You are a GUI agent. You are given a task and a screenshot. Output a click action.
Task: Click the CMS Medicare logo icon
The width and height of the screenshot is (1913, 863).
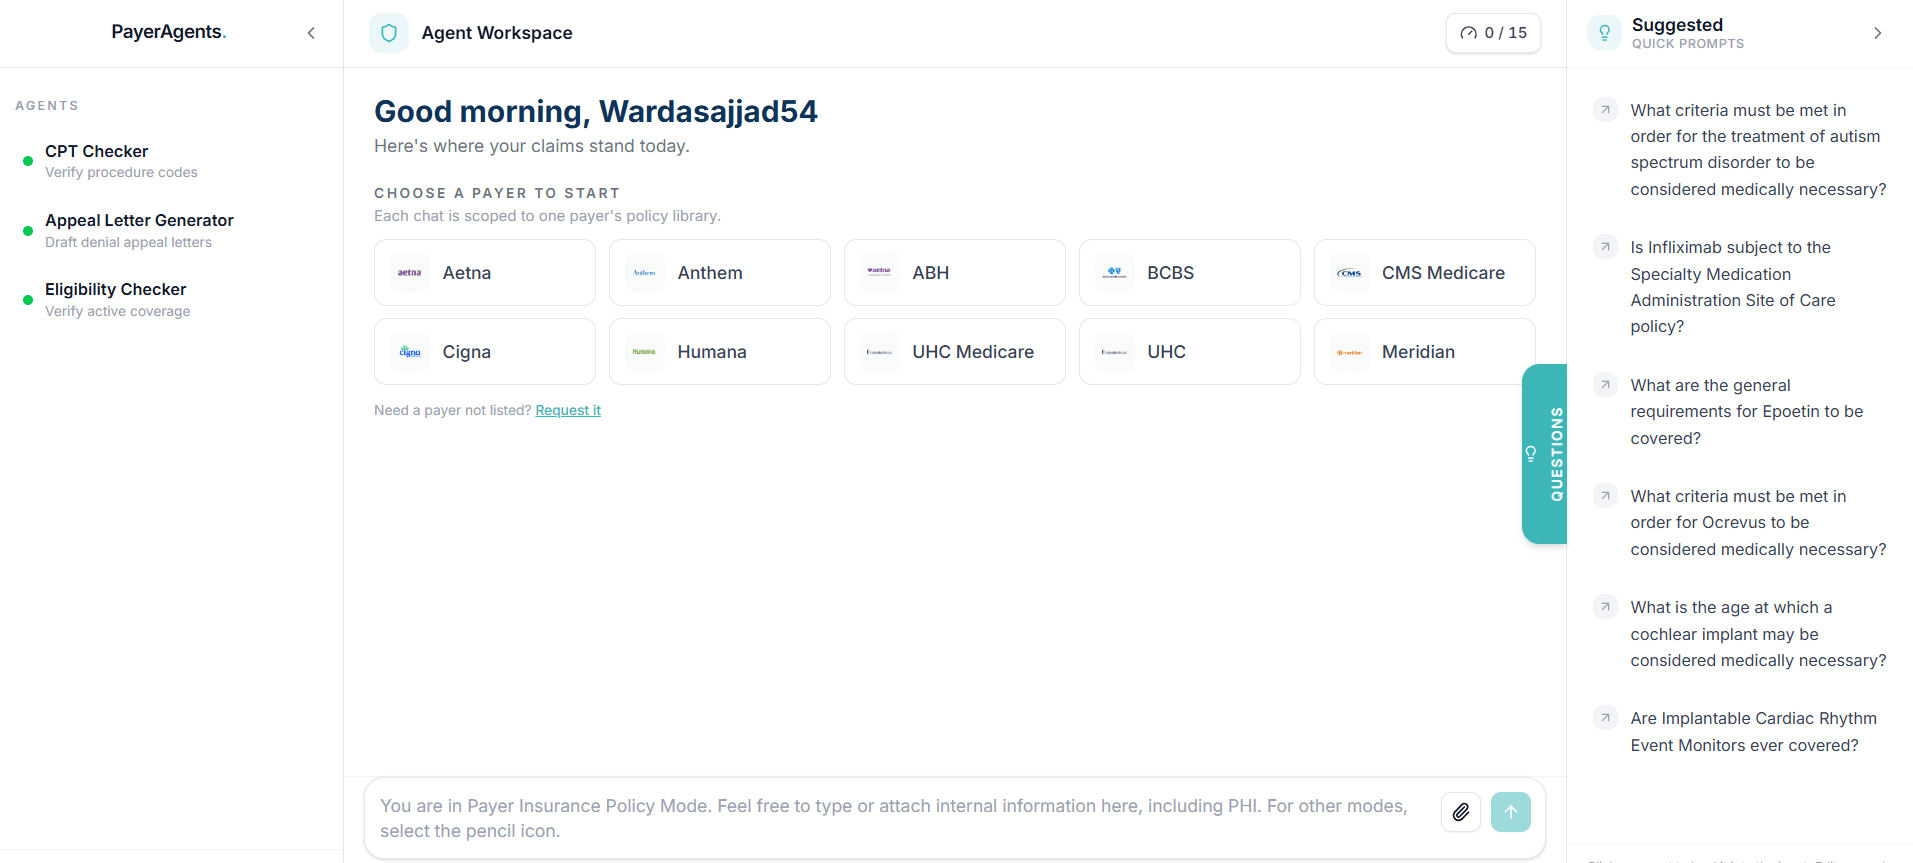[1350, 272]
